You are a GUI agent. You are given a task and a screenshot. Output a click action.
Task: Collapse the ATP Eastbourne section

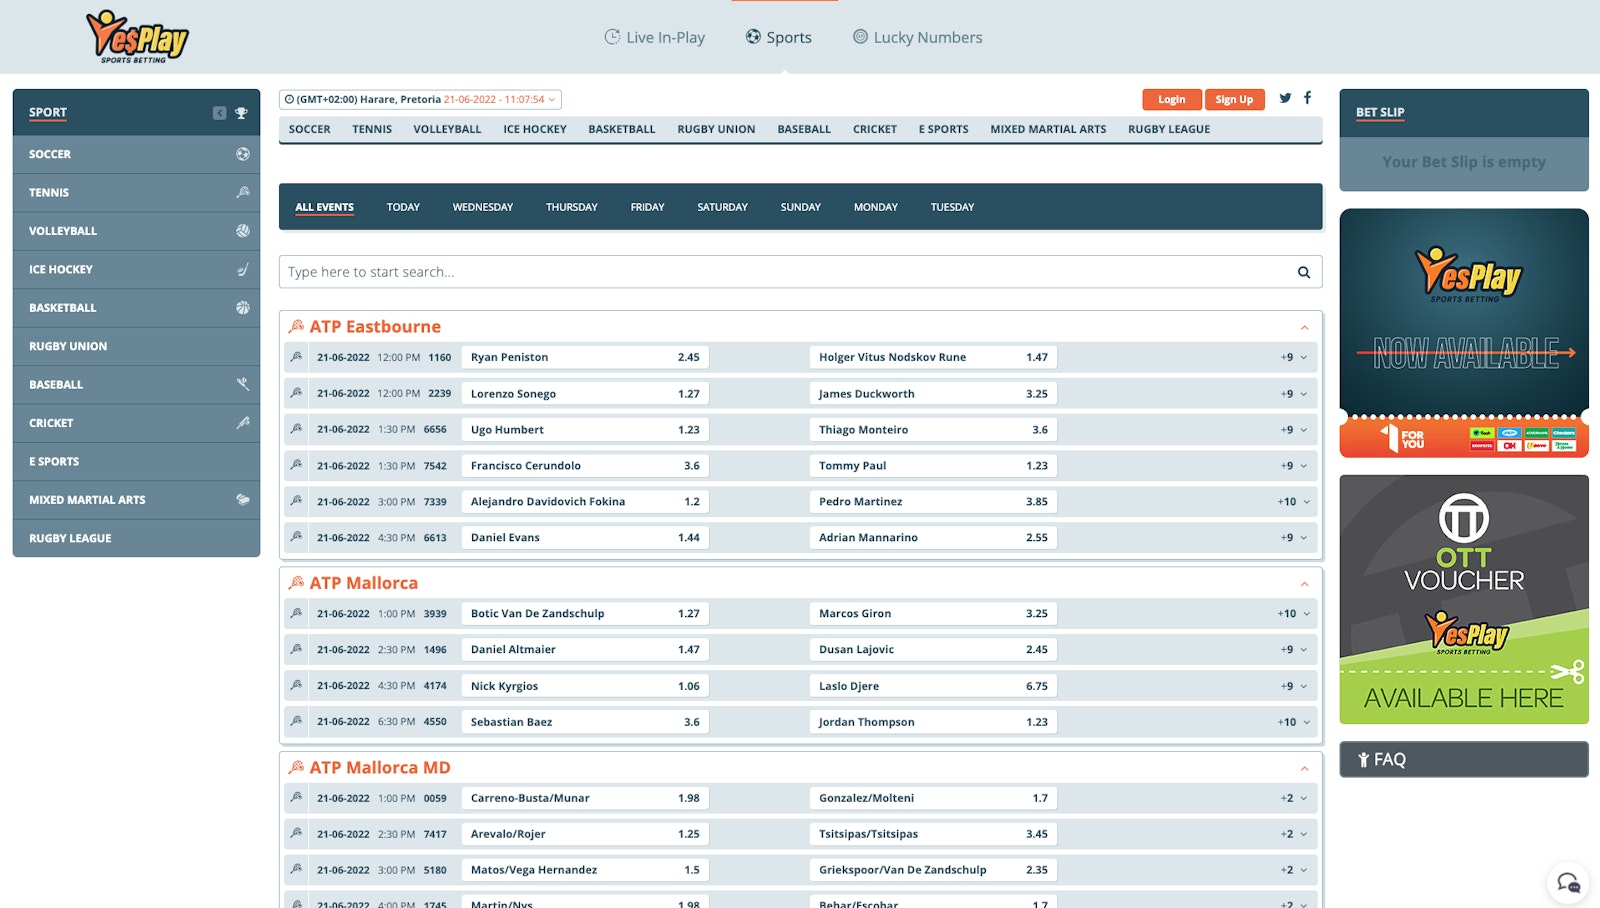(x=1304, y=327)
